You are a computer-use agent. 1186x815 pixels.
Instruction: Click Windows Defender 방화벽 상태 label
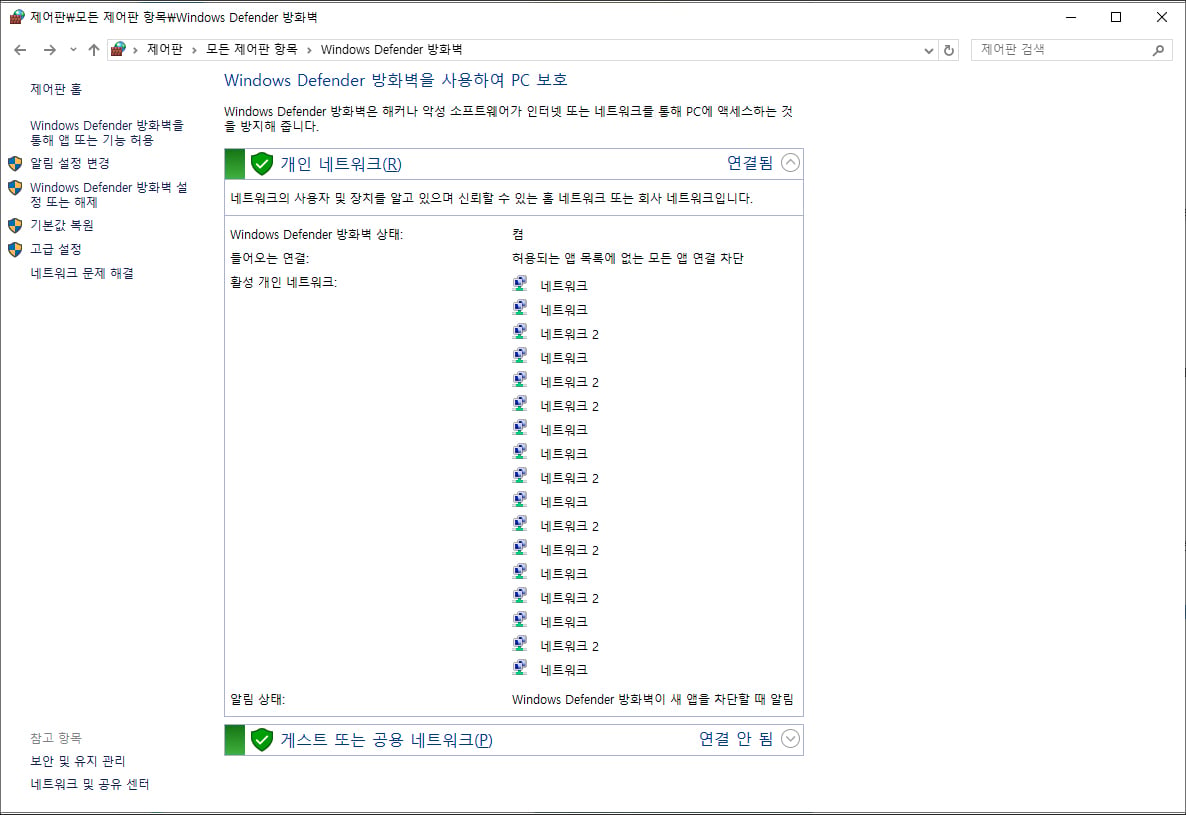316,234
